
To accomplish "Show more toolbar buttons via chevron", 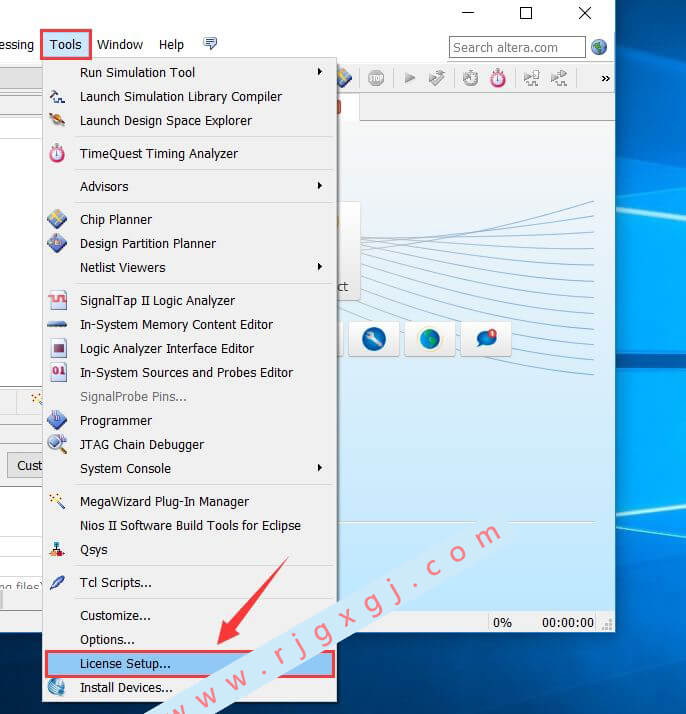I will coord(605,78).
